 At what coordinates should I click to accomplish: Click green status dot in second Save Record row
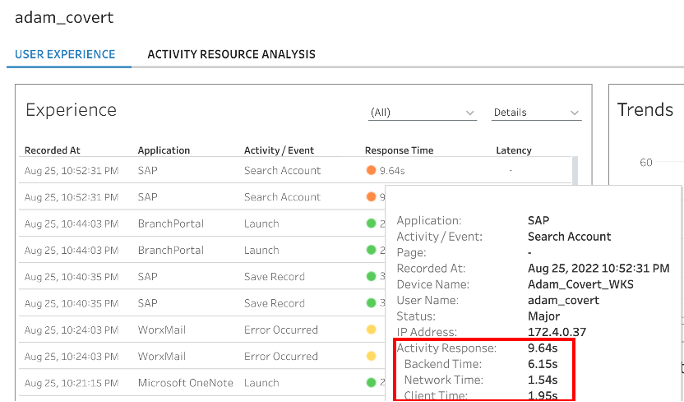[x=371, y=303]
